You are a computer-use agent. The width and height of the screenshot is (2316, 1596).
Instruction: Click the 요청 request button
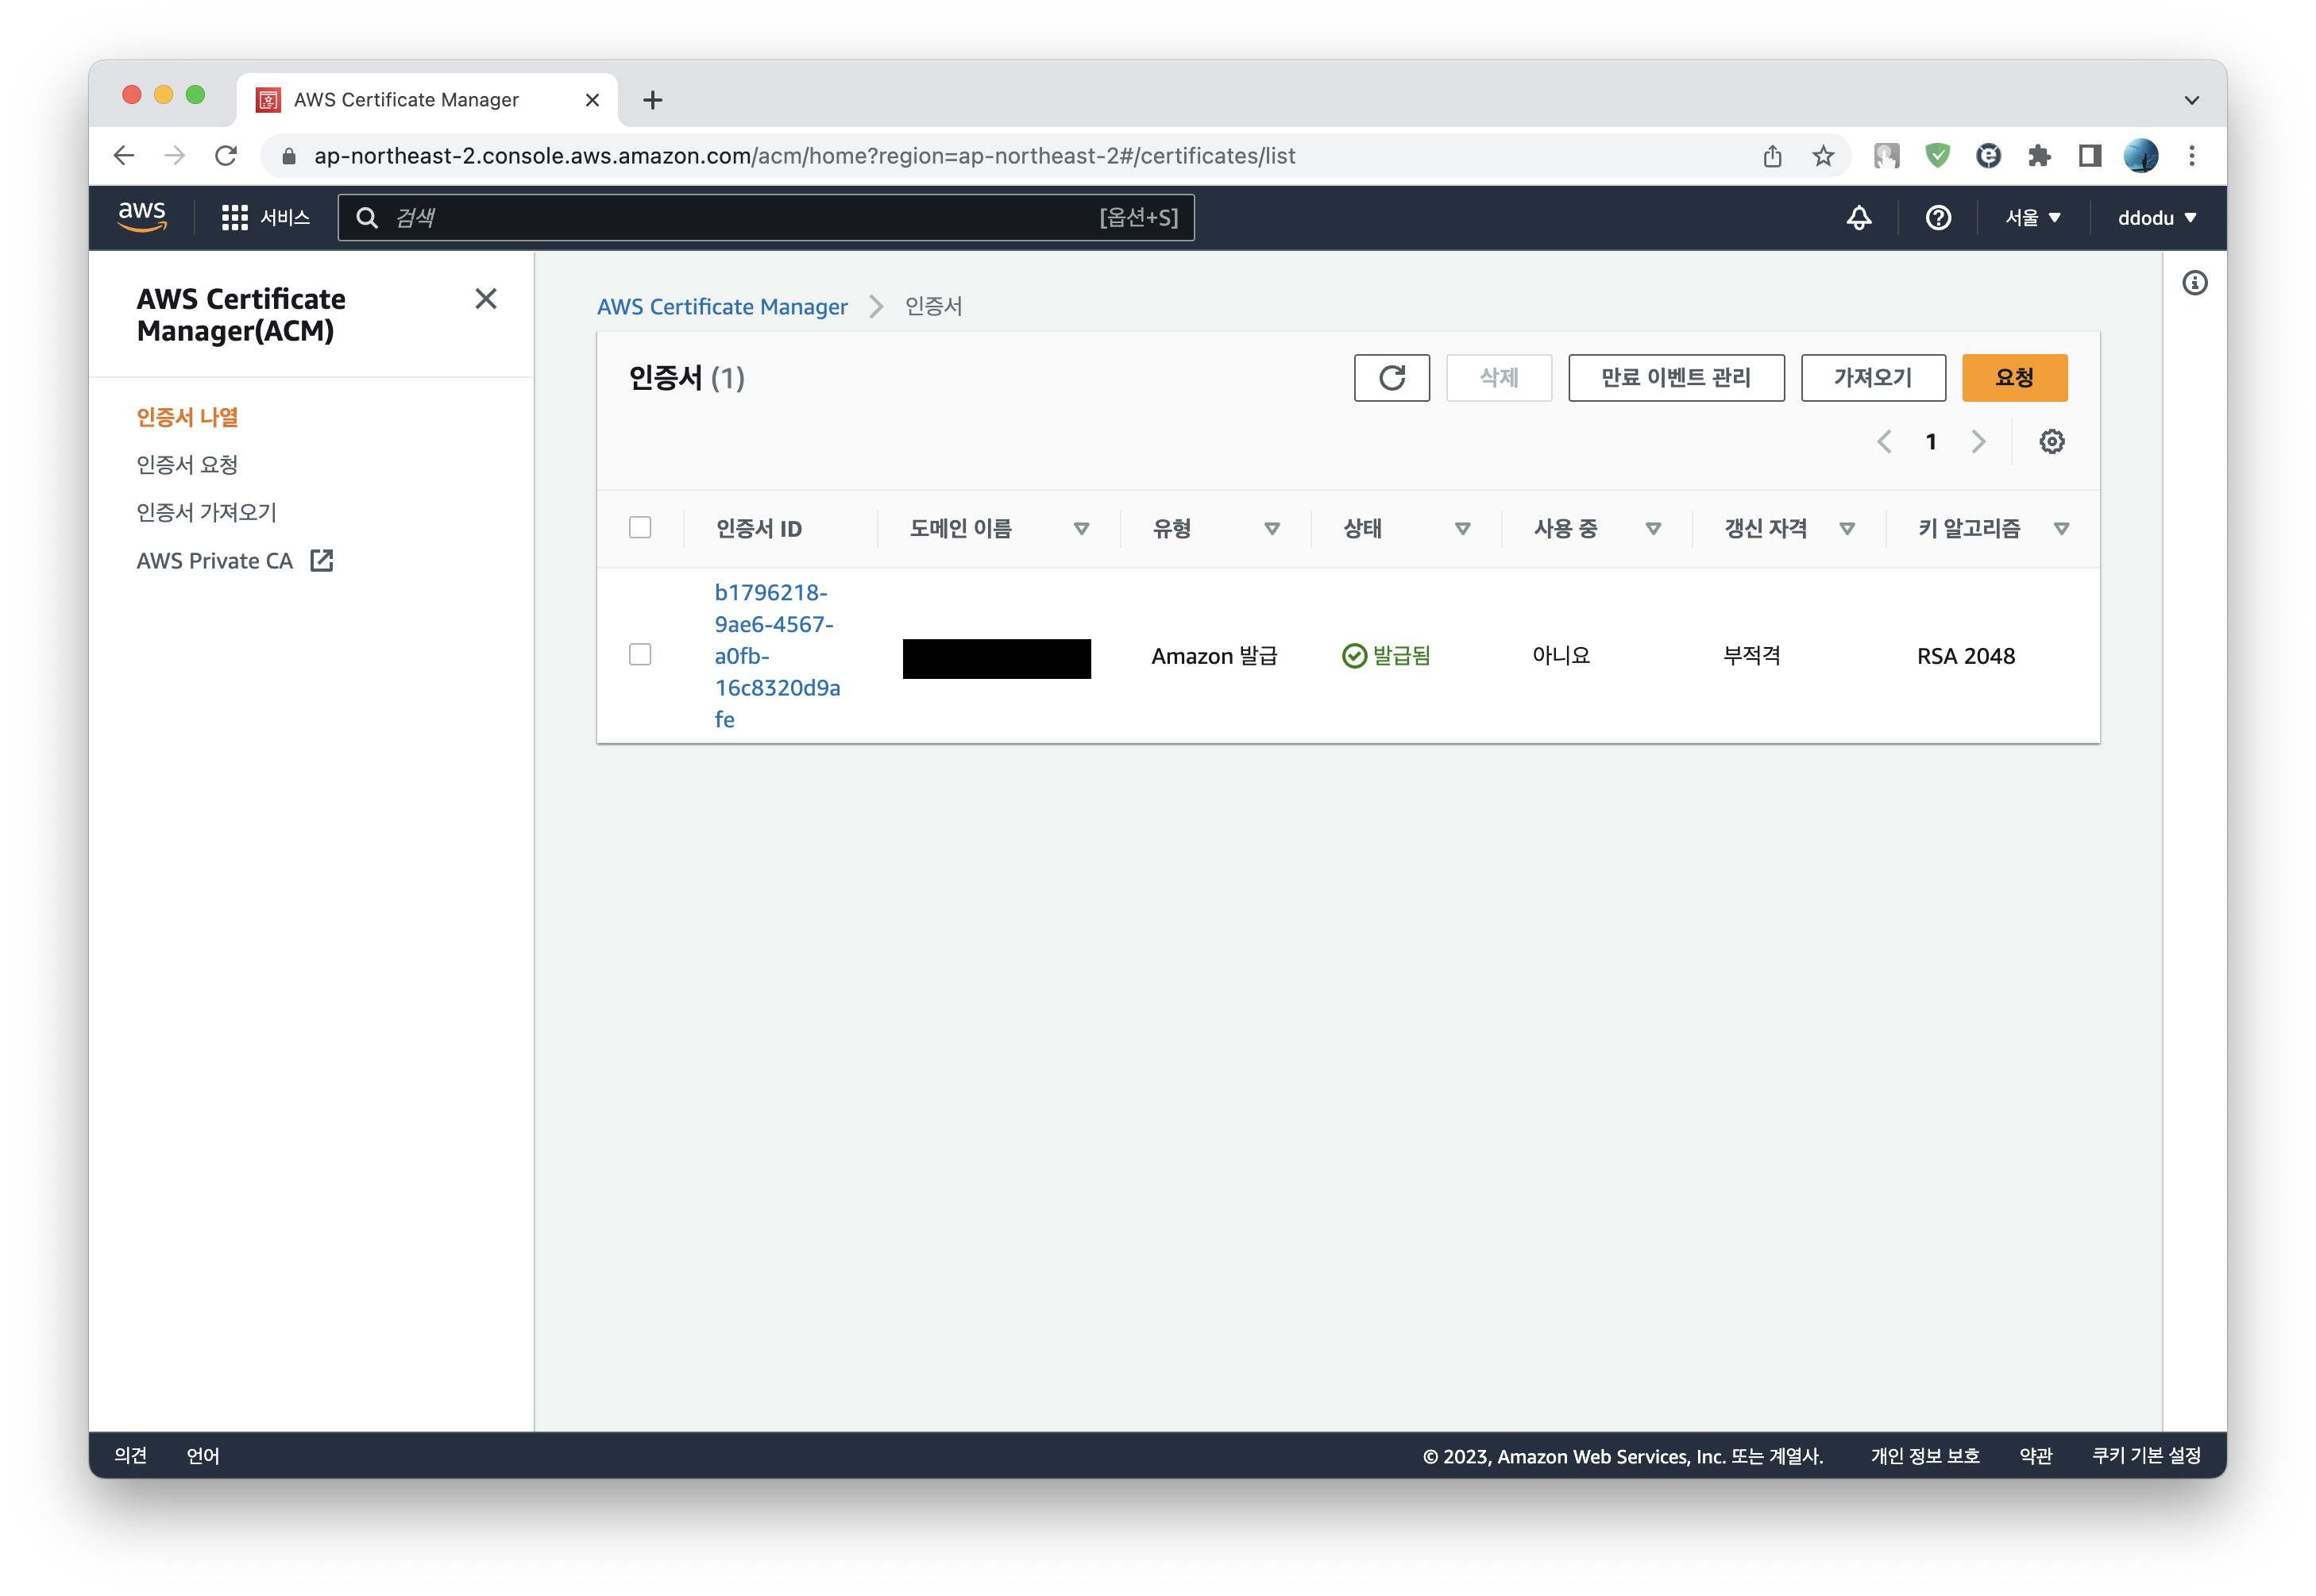coord(2014,378)
